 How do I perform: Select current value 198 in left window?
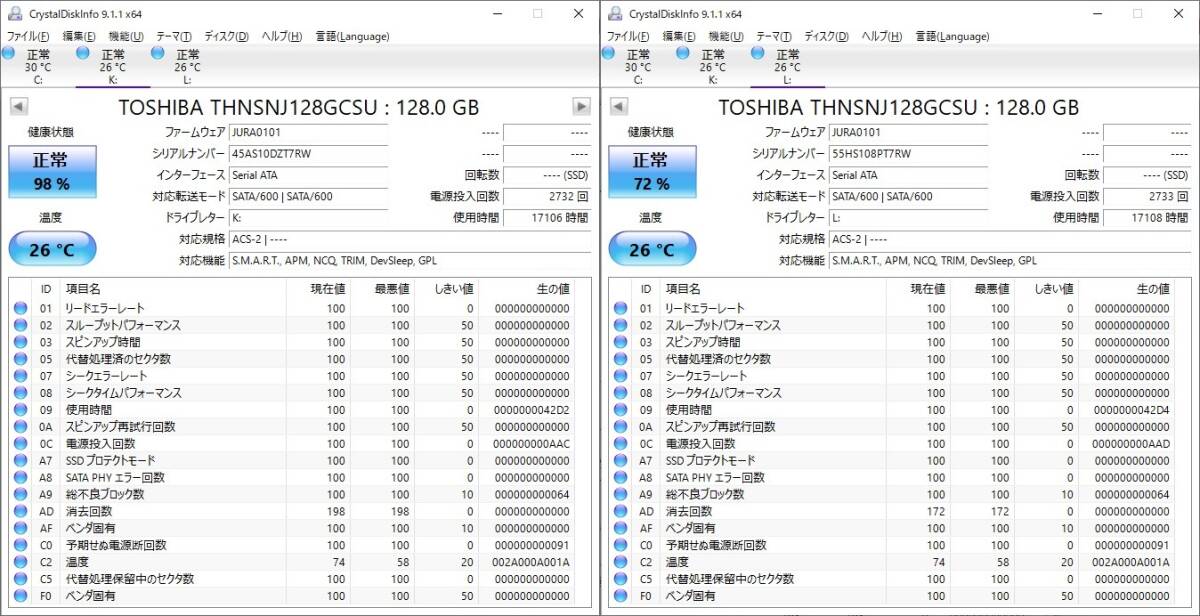pyautogui.click(x=336, y=512)
